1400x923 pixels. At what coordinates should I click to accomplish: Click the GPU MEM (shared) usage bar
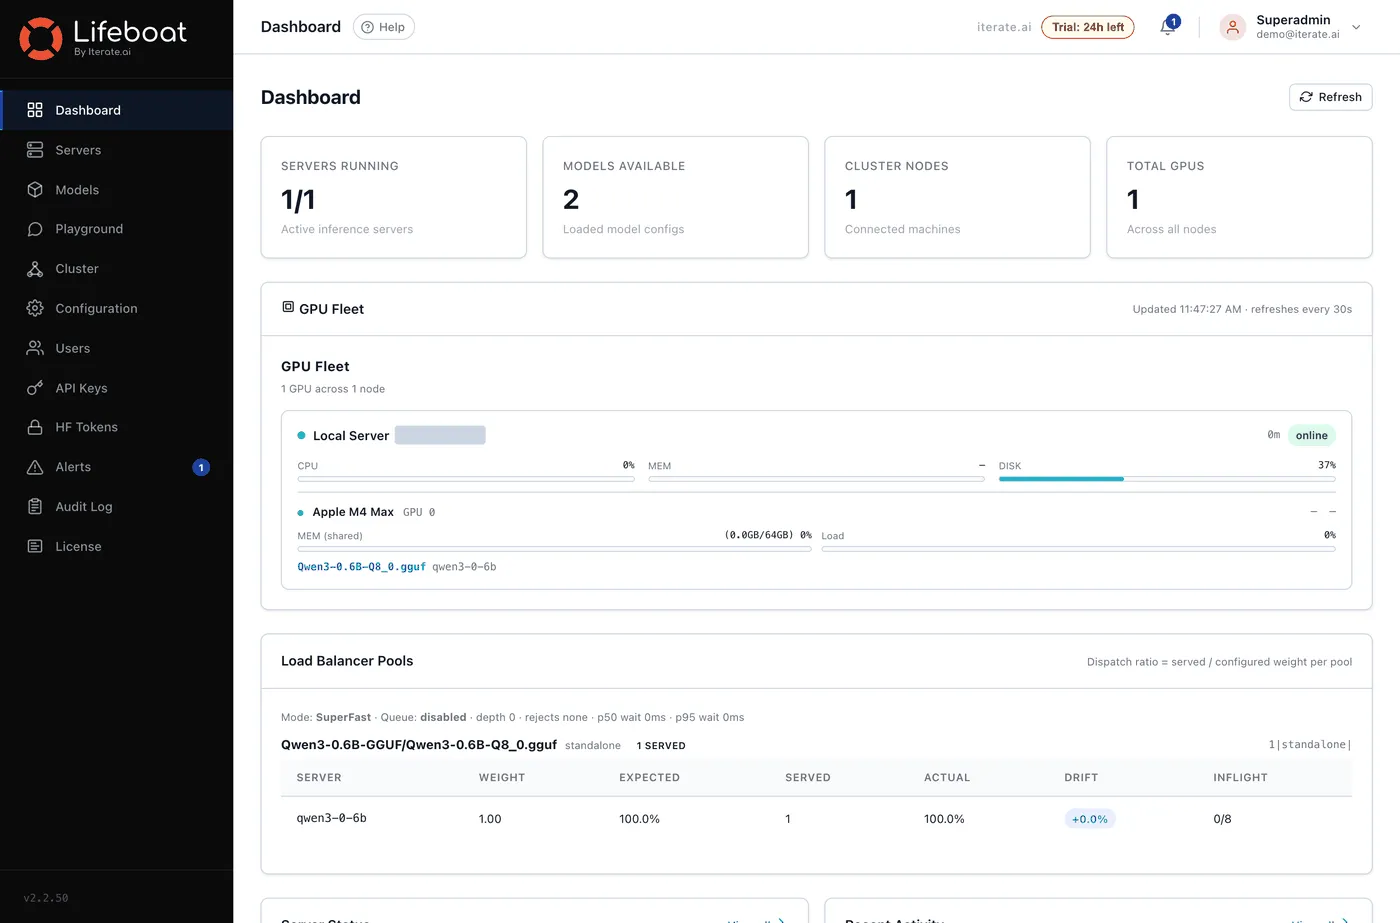[x=554, y=549]
